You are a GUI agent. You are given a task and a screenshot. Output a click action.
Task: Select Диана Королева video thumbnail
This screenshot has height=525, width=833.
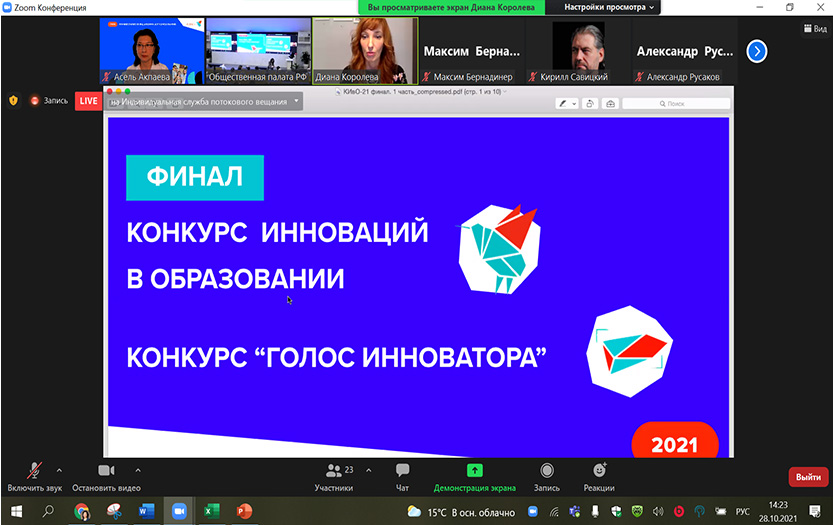pos(364,51)
